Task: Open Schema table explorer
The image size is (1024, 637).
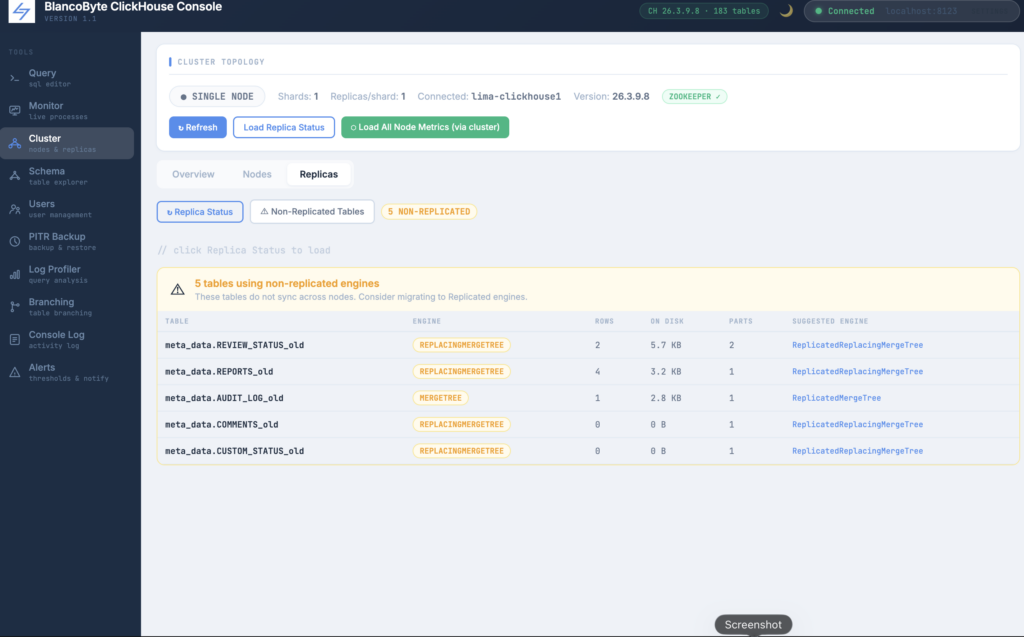Action: [x=67, y=176]
